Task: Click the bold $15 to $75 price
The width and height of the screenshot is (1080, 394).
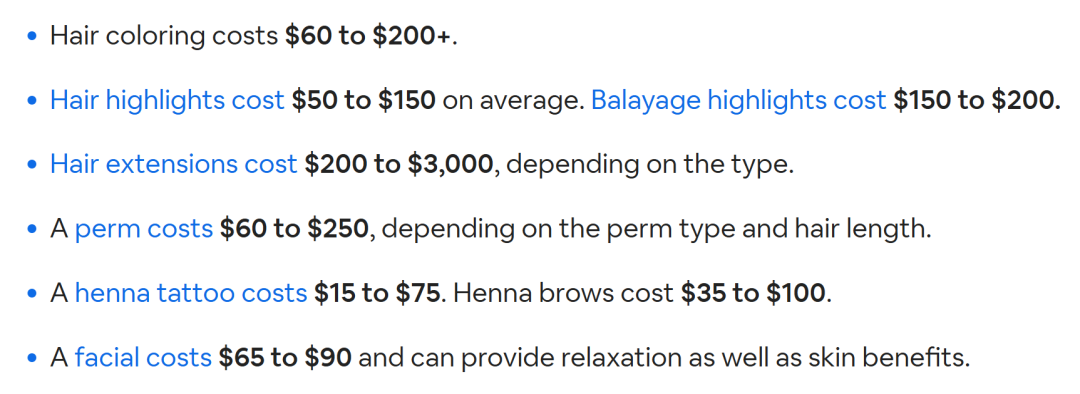Action: click(377, 293)
